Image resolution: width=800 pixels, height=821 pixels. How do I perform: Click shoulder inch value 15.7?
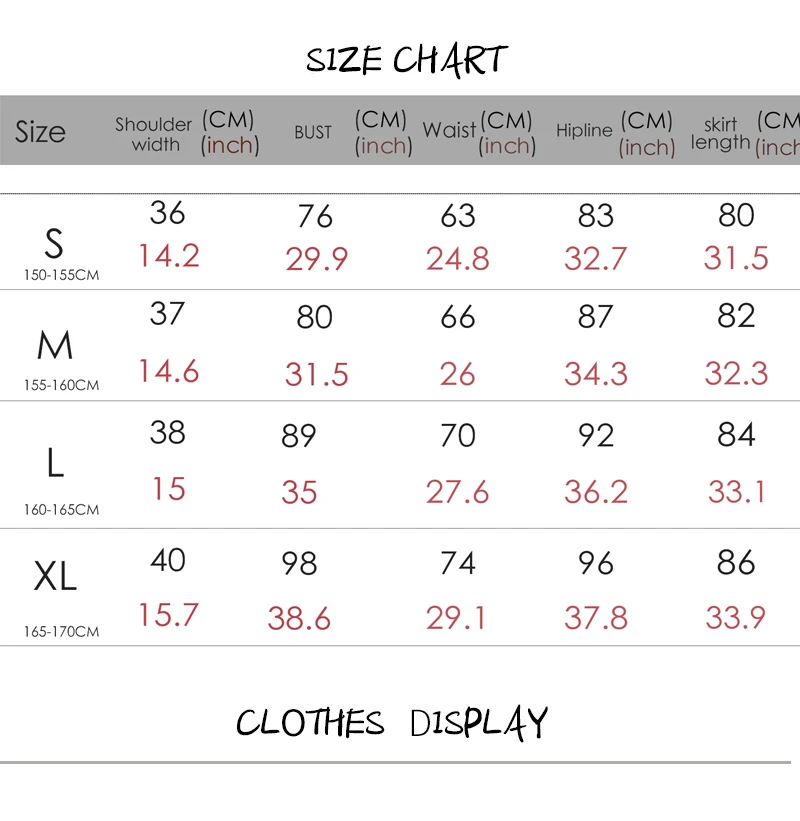[x=168, y=615]
